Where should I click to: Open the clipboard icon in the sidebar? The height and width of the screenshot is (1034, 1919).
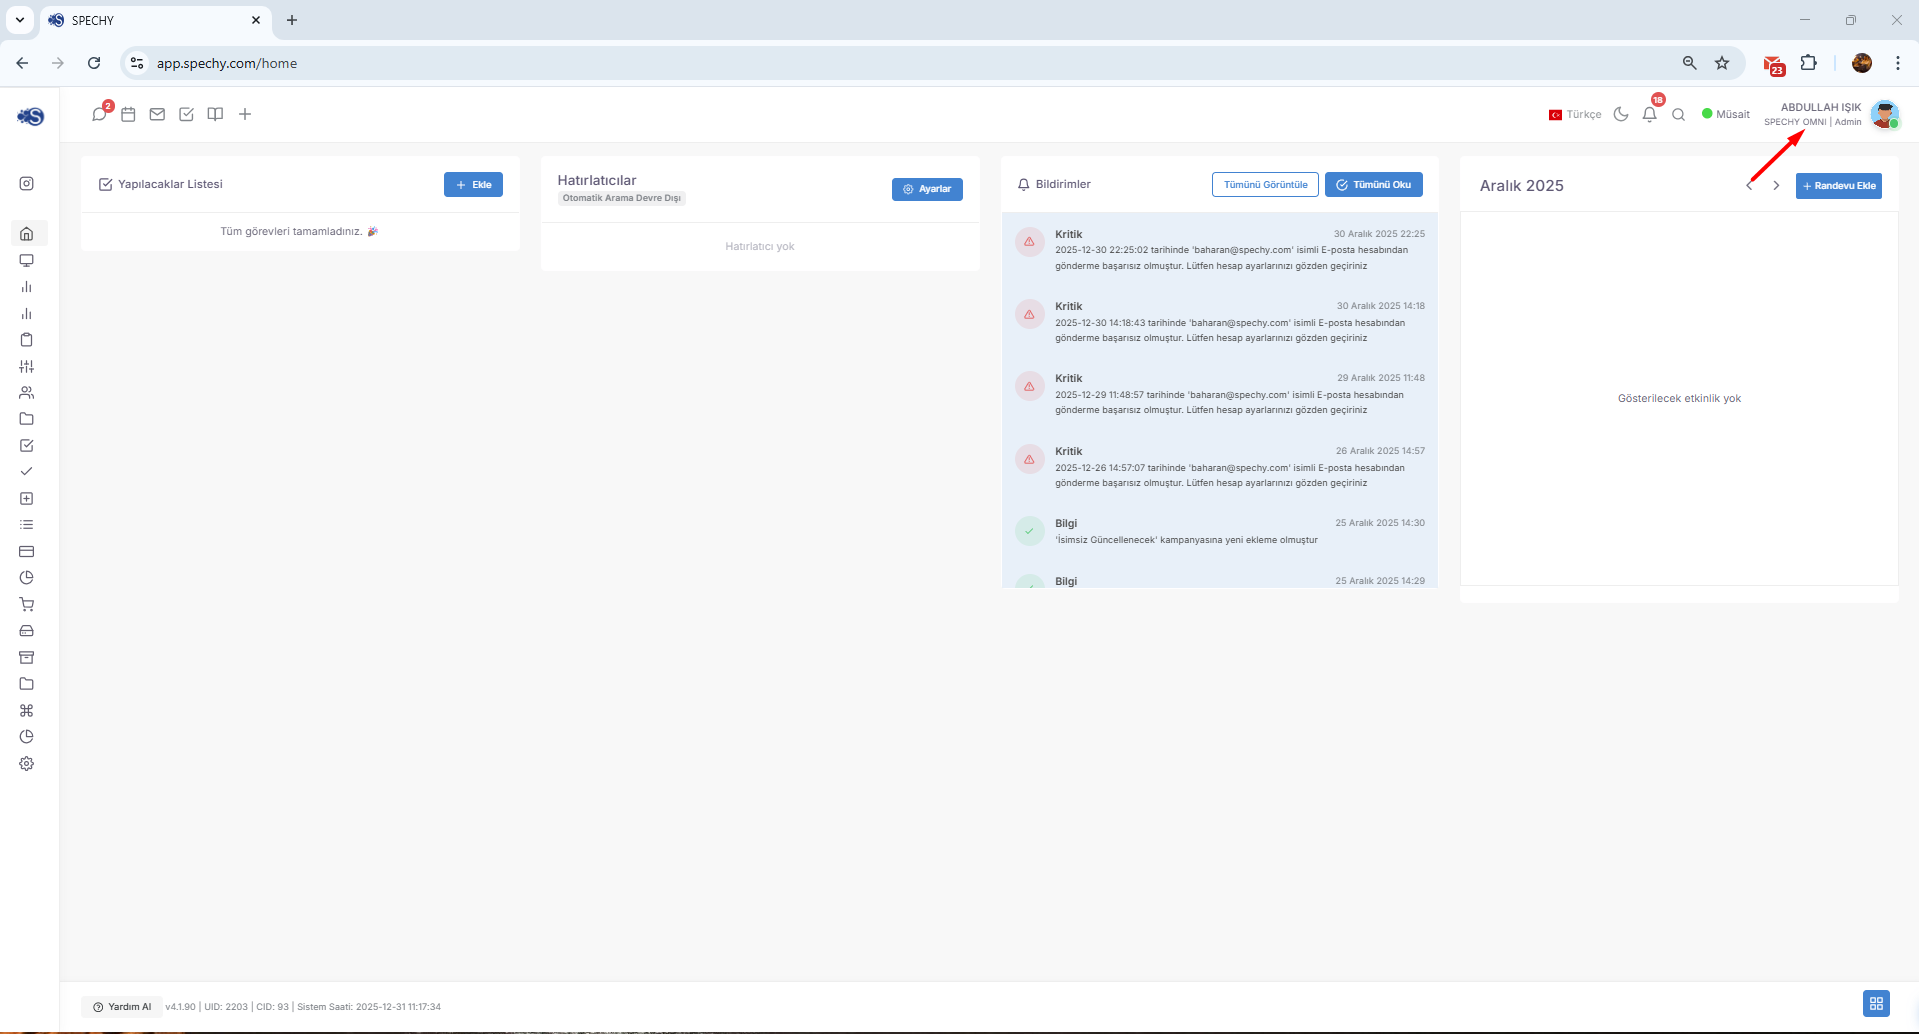click(27, 340)
